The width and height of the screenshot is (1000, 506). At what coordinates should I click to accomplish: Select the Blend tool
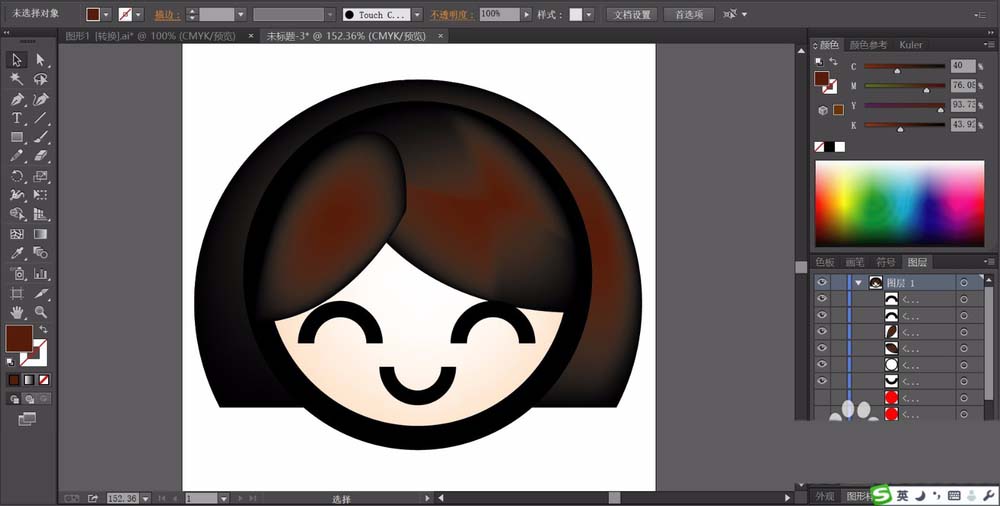click(41, 253)
